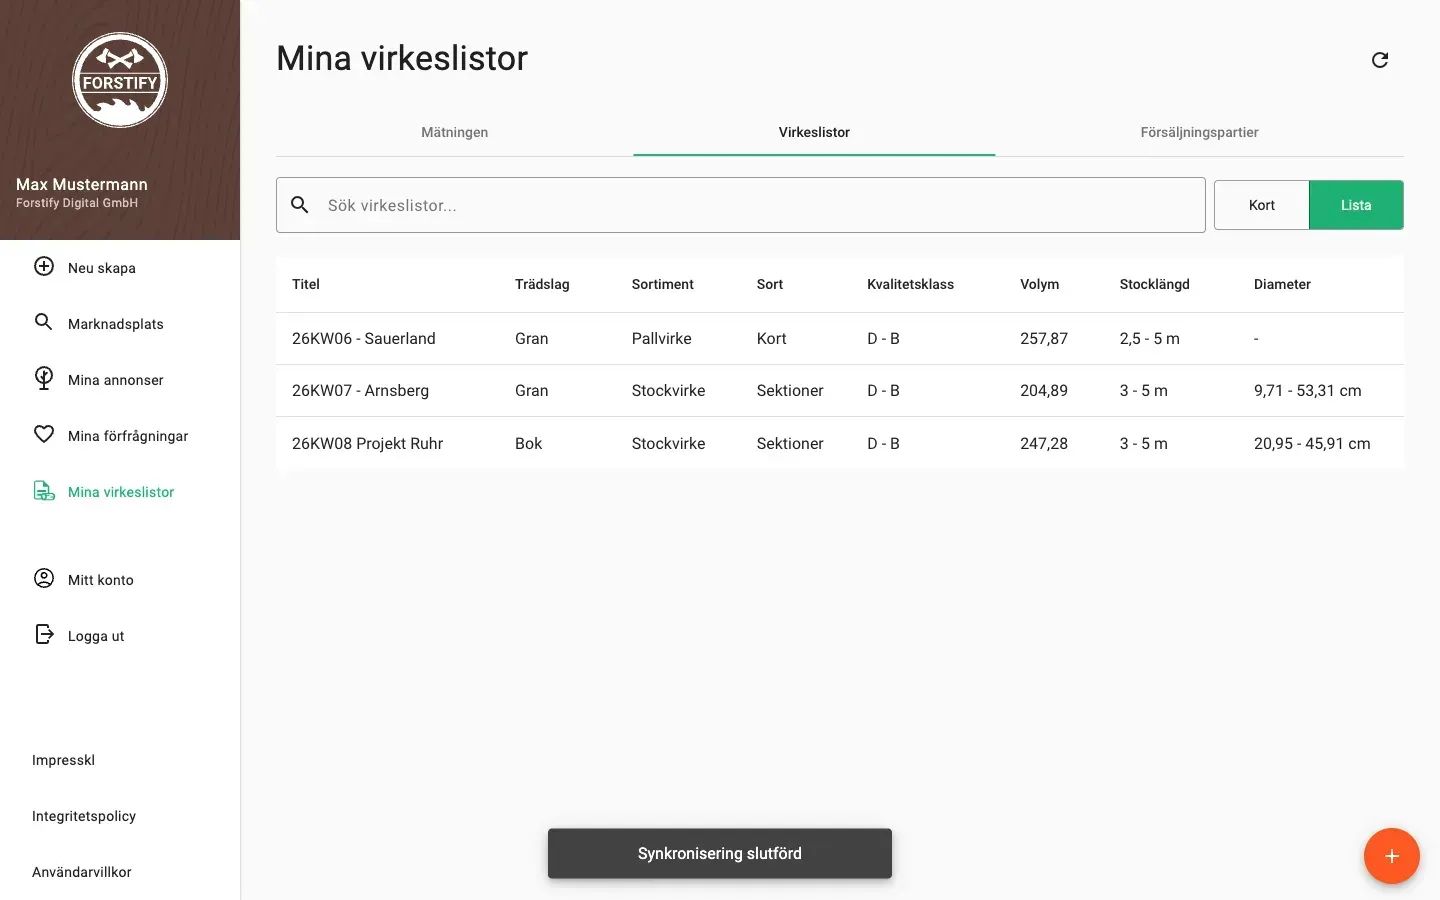Click the logout icon beside Logga ut
Viewport: 1440px width, 900px height.
tap(44, 634)
